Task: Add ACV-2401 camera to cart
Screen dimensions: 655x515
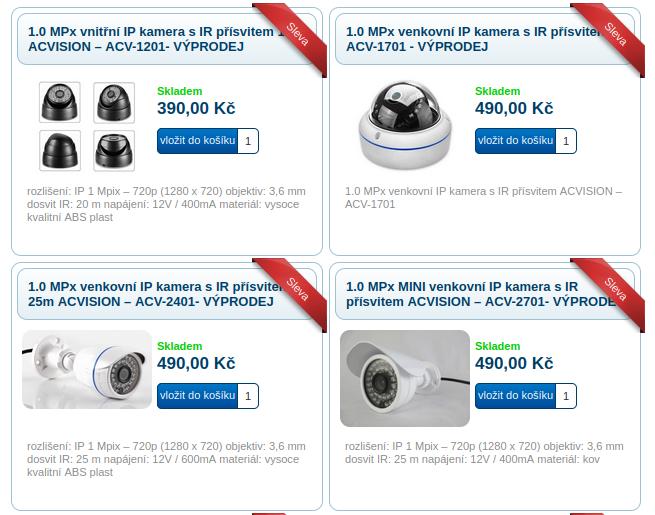Action: (x=197, y=396)
